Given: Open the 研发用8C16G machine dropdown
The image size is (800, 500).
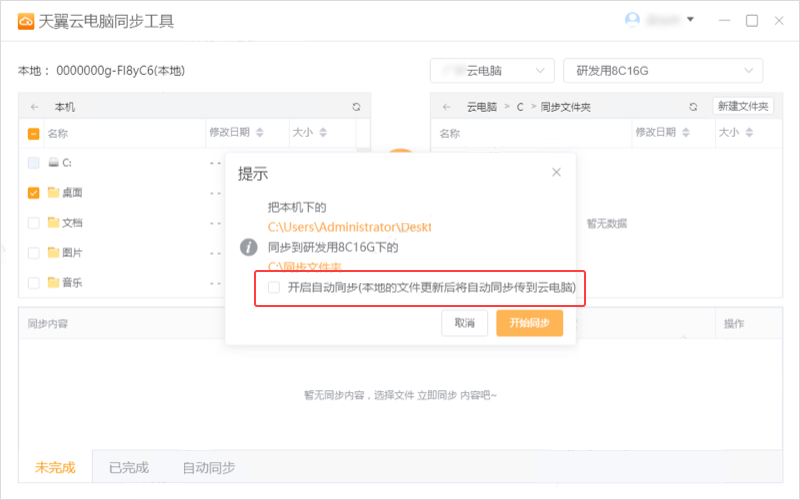Looking at the screenshot, I should [x=663, y=71].
